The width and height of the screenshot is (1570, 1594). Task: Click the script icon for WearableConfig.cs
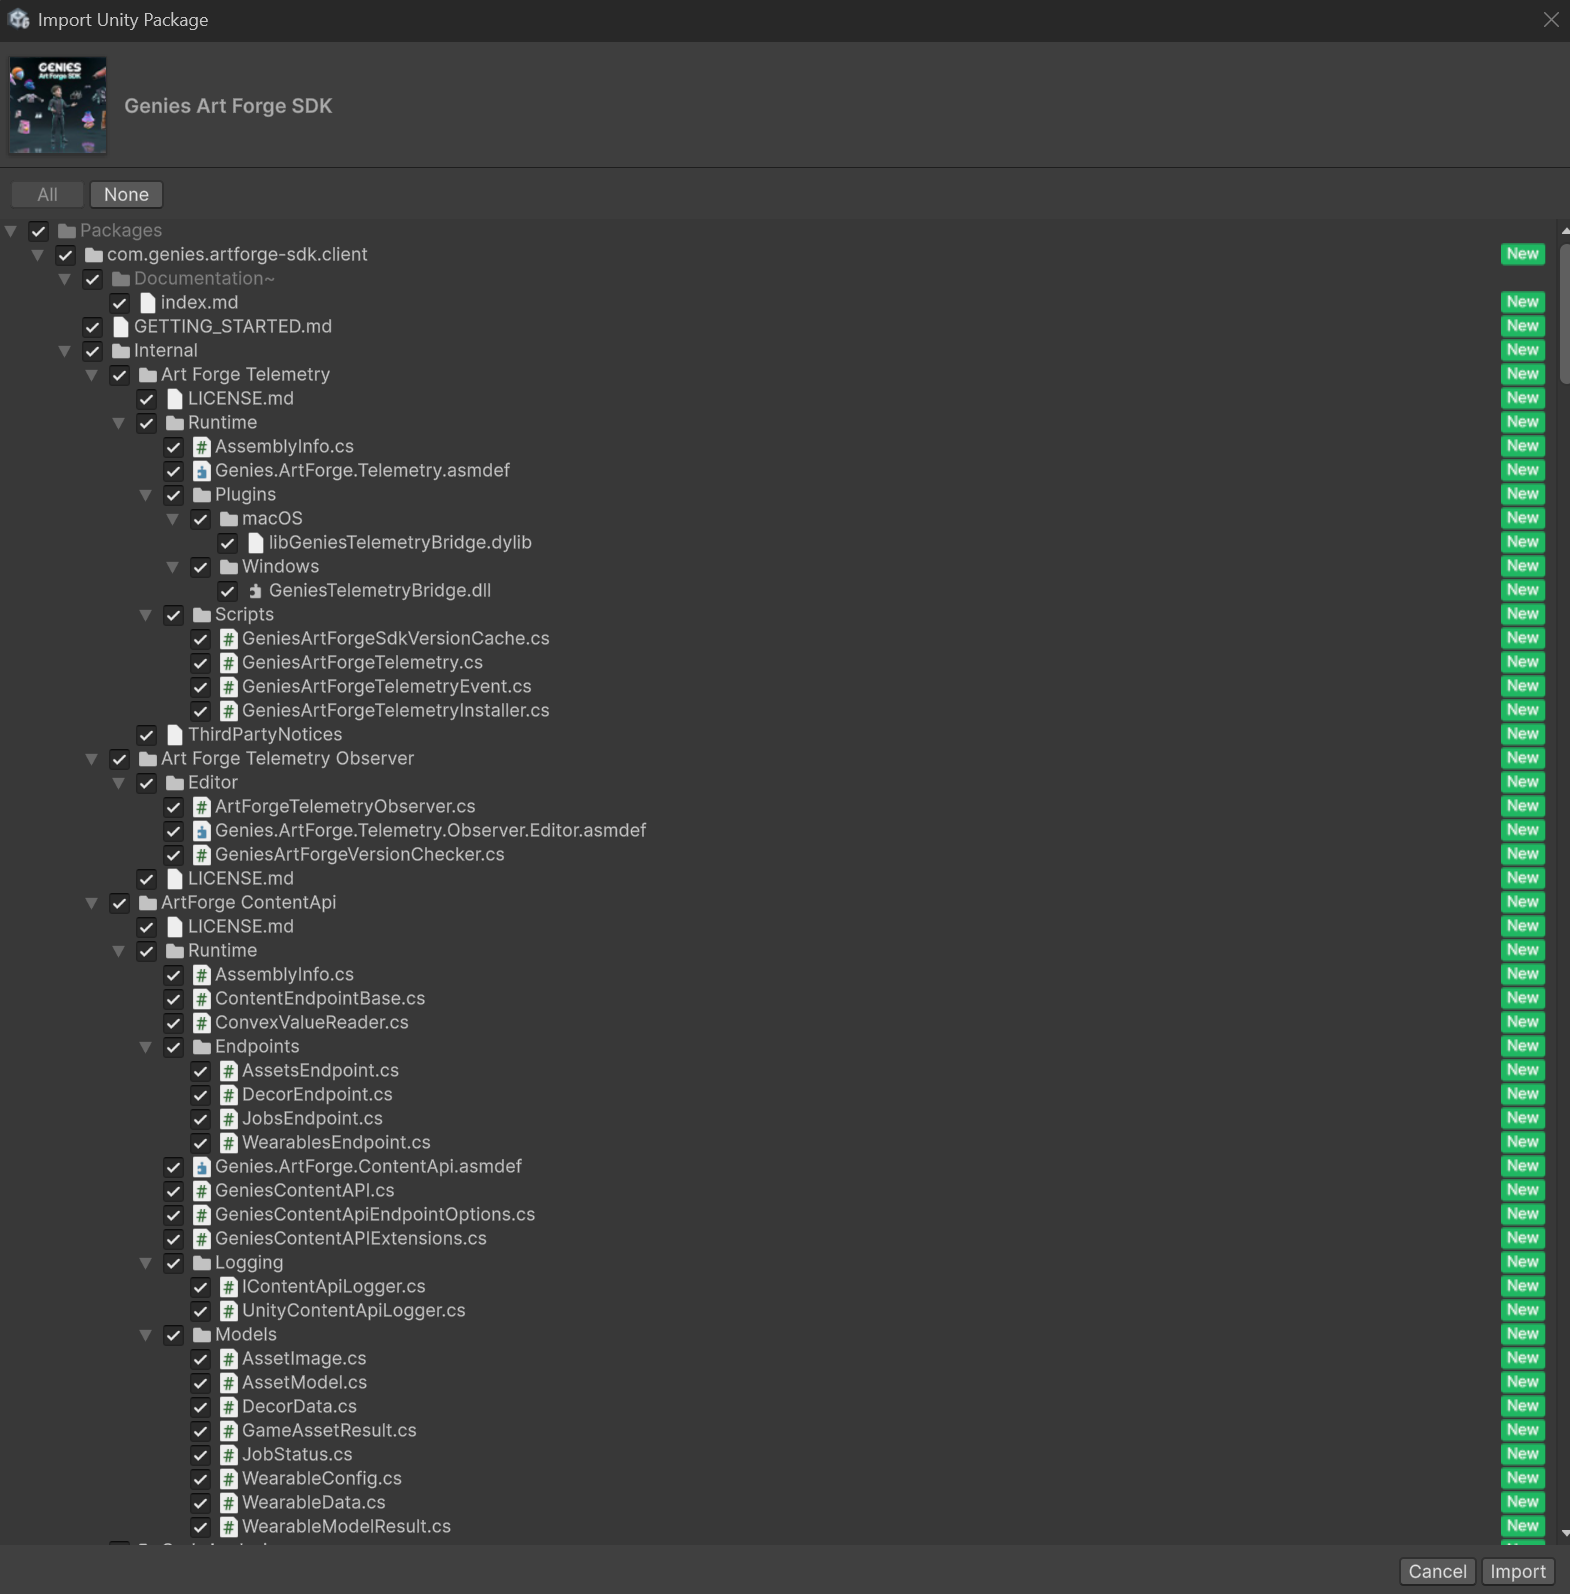pyautogui.click(x=229, y=1479)
